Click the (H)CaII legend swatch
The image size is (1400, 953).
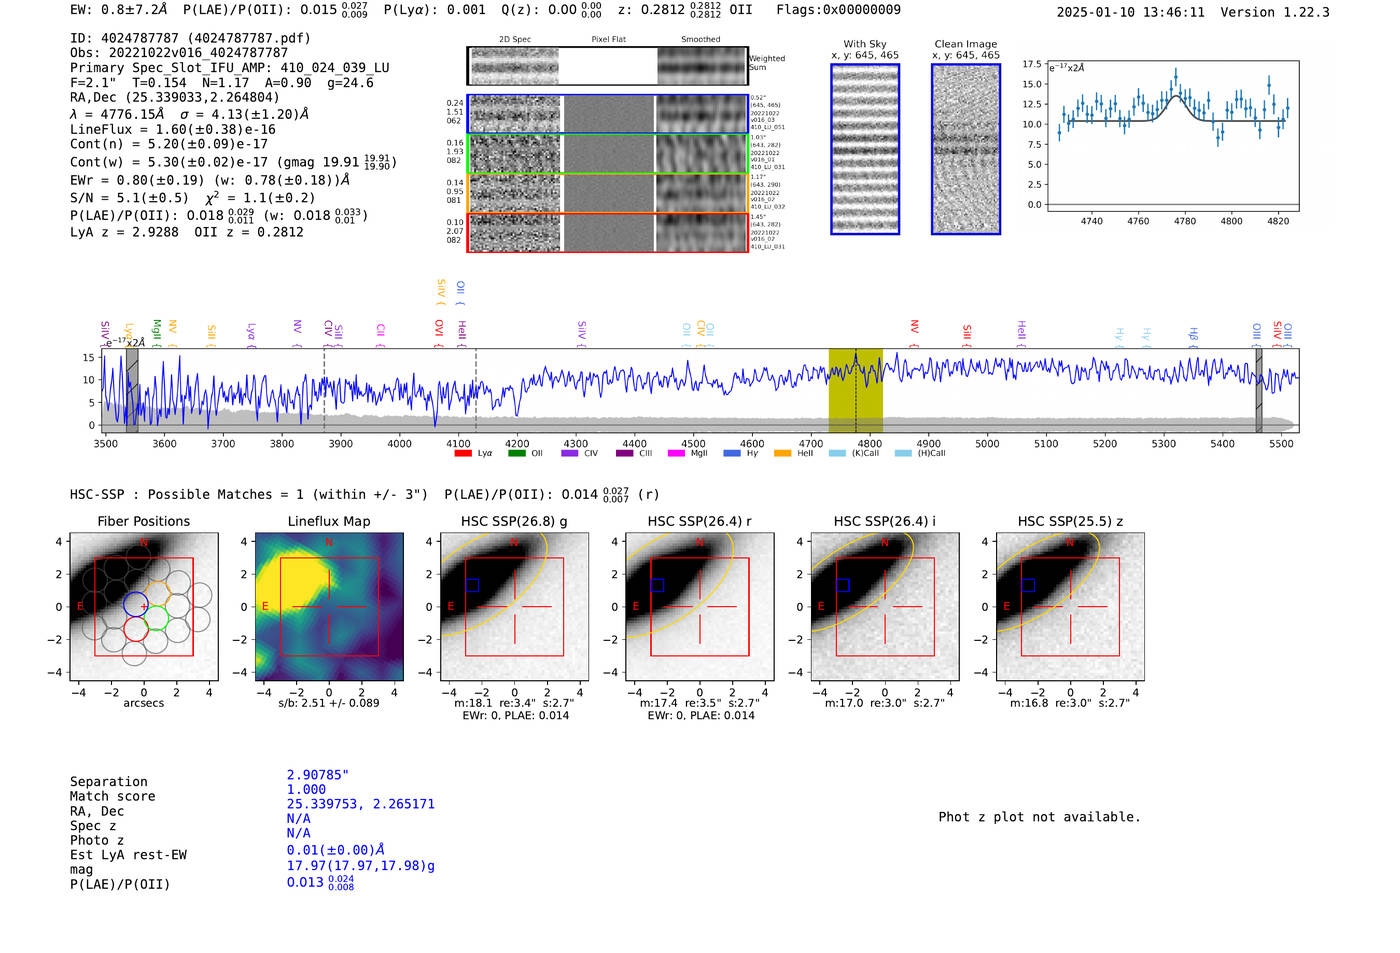pos(903,453)
